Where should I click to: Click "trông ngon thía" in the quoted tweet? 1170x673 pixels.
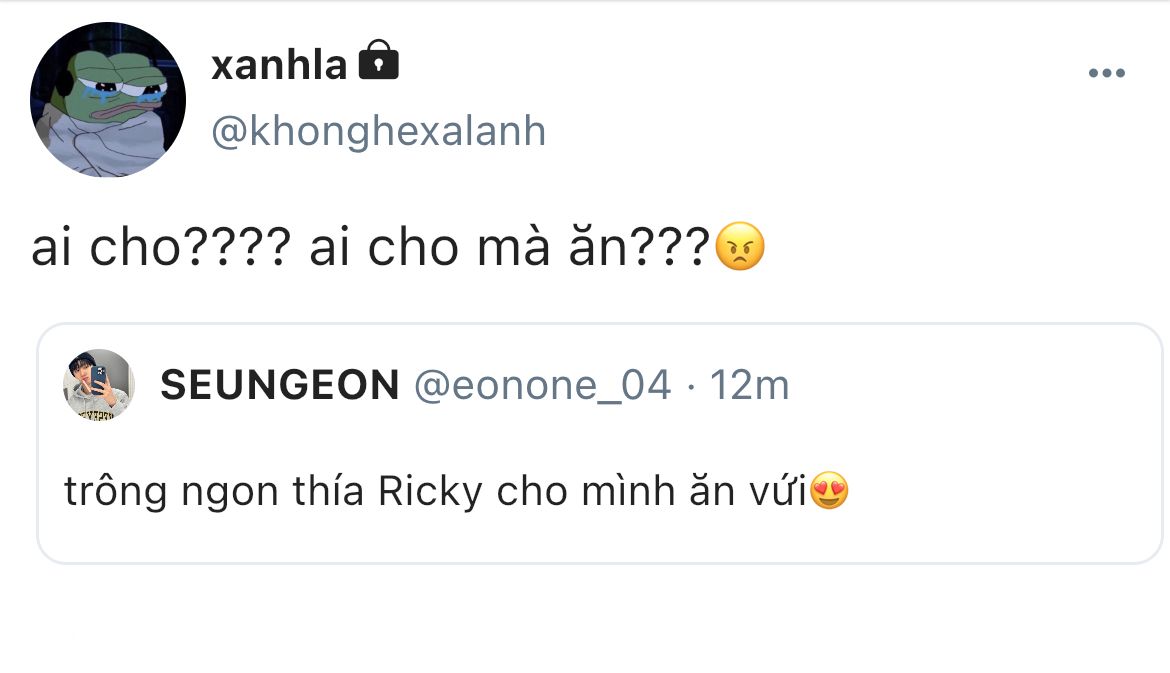click(x=214, y=492)
